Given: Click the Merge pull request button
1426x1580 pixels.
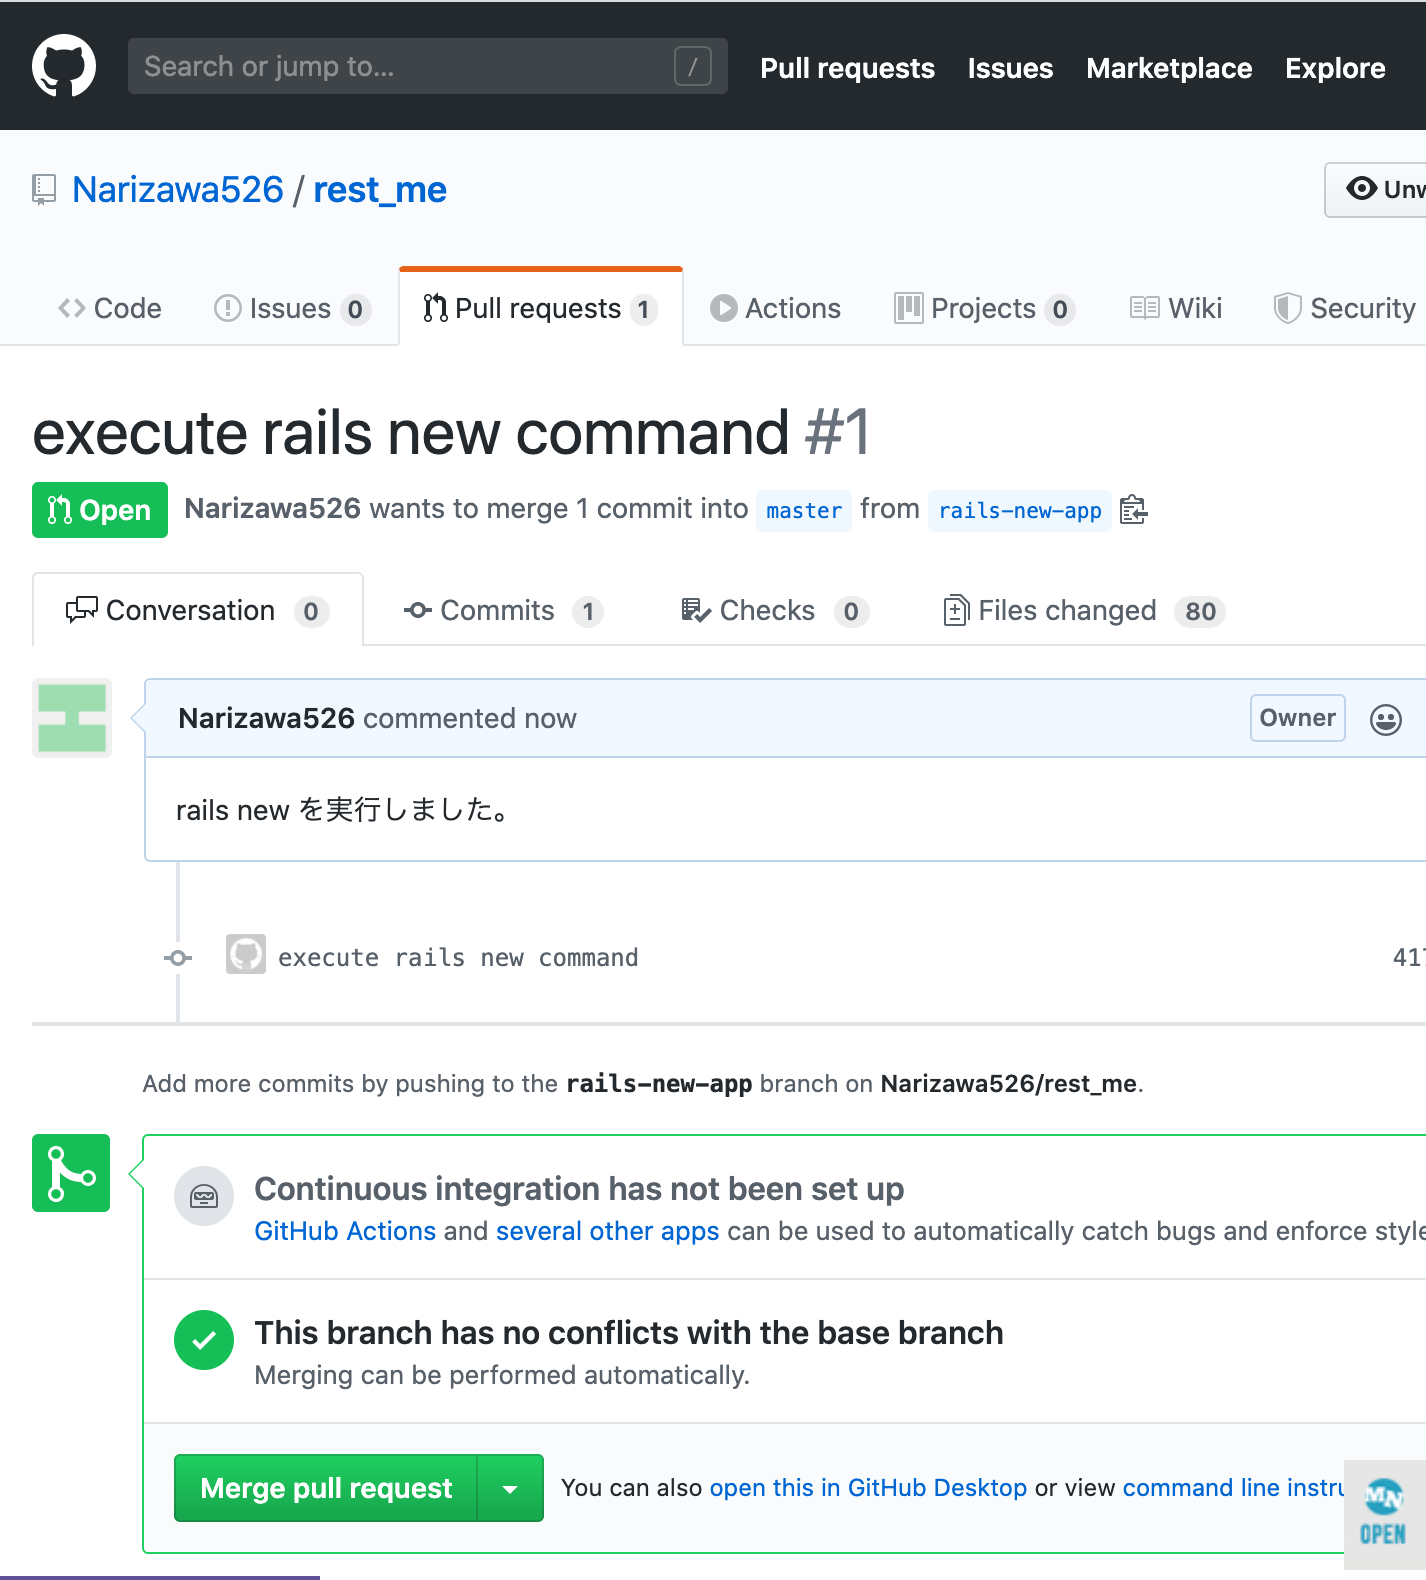Looking at the screenshot, I should 326,1488.
